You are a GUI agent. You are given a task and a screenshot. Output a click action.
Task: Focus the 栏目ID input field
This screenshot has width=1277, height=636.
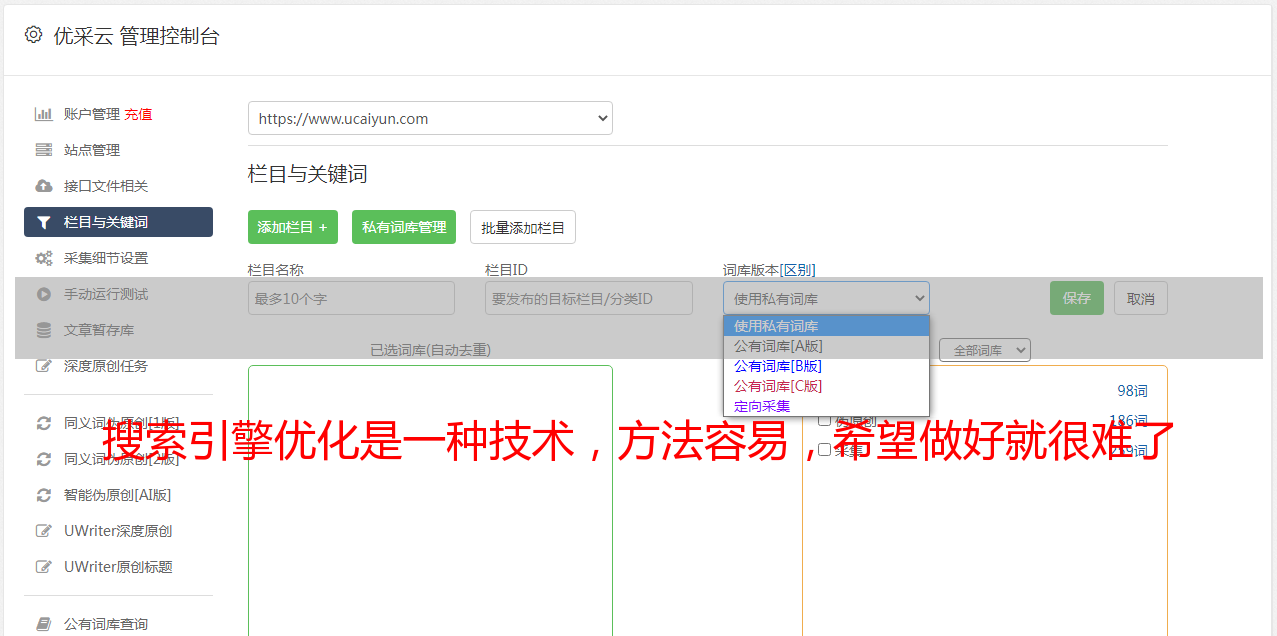pyautogui.click(x=589, y=298)
